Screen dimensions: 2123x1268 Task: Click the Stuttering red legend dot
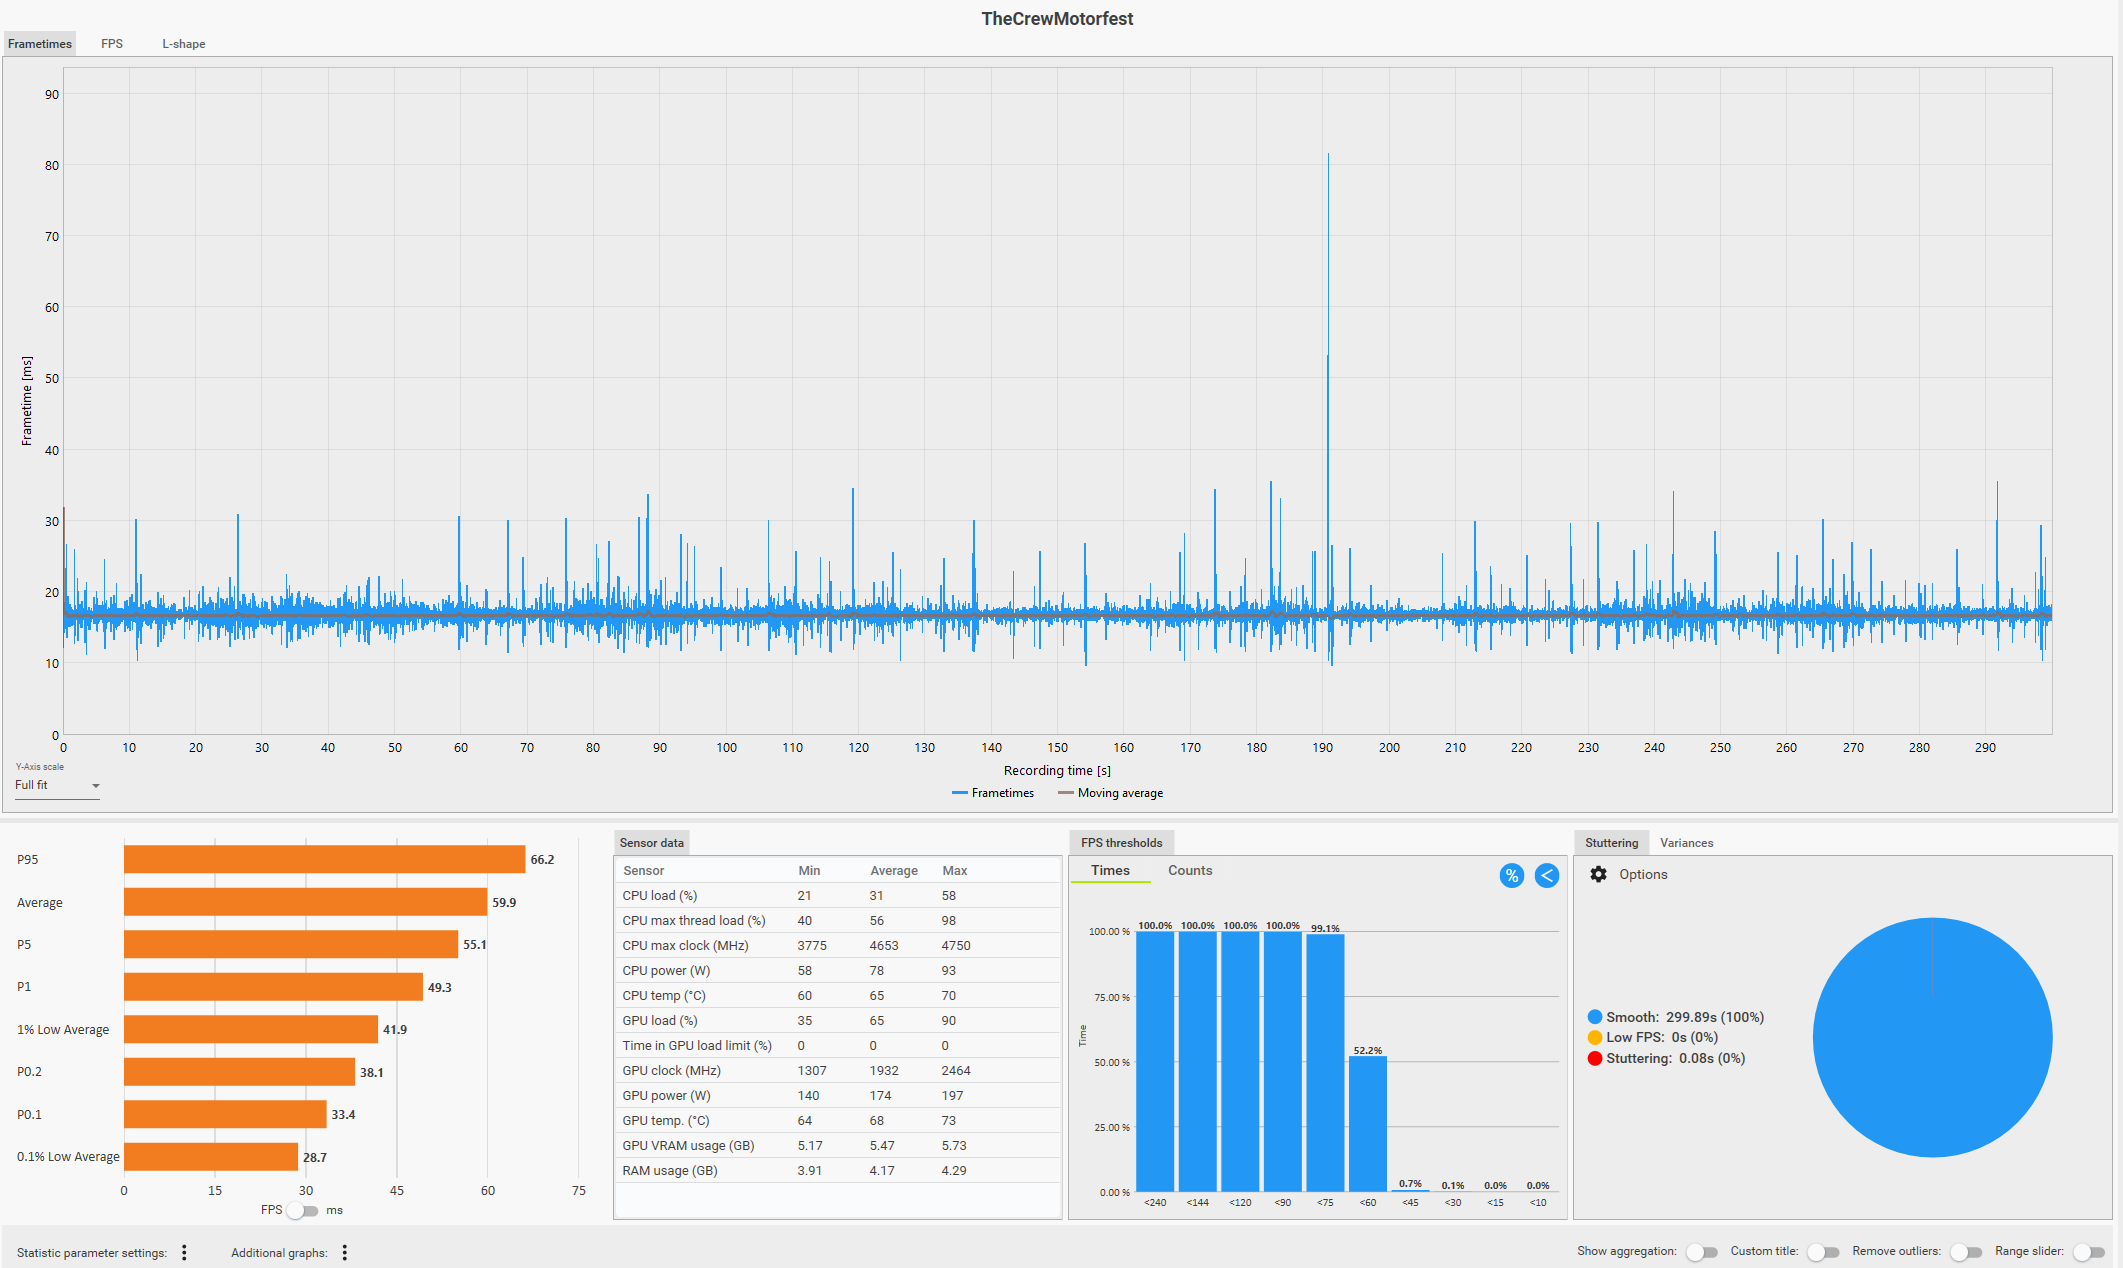(1594, 1058)
